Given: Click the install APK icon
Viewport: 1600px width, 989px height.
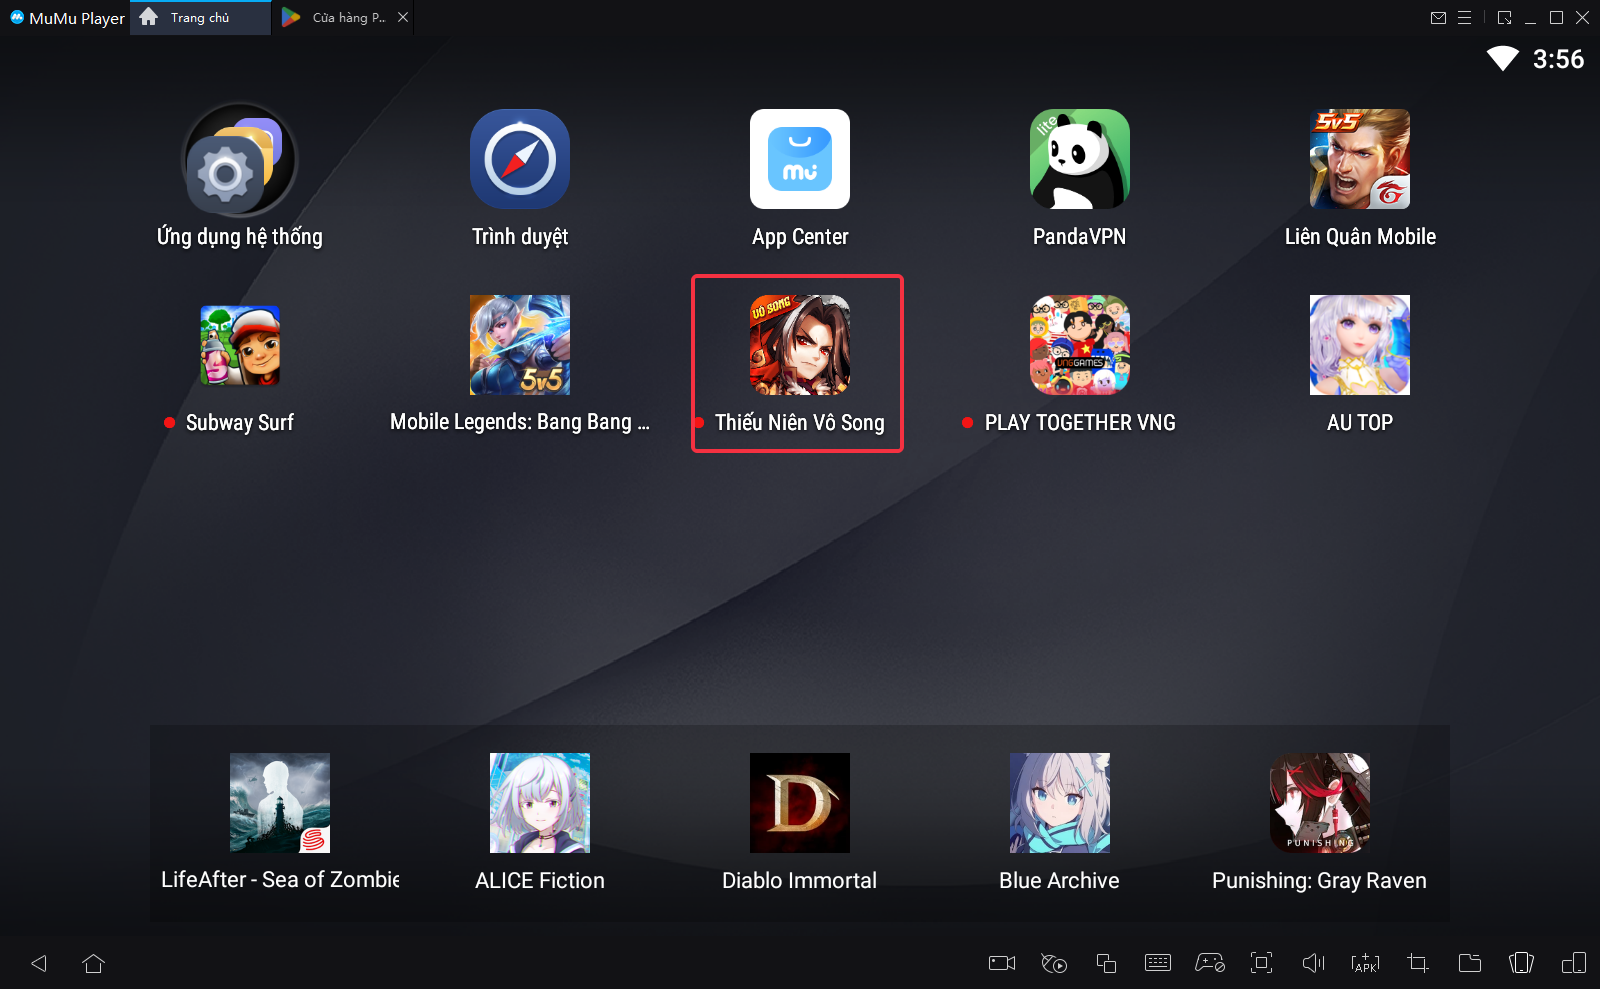Looking at the screenshot, I should pyautogui.click(x=1365, y=963).
